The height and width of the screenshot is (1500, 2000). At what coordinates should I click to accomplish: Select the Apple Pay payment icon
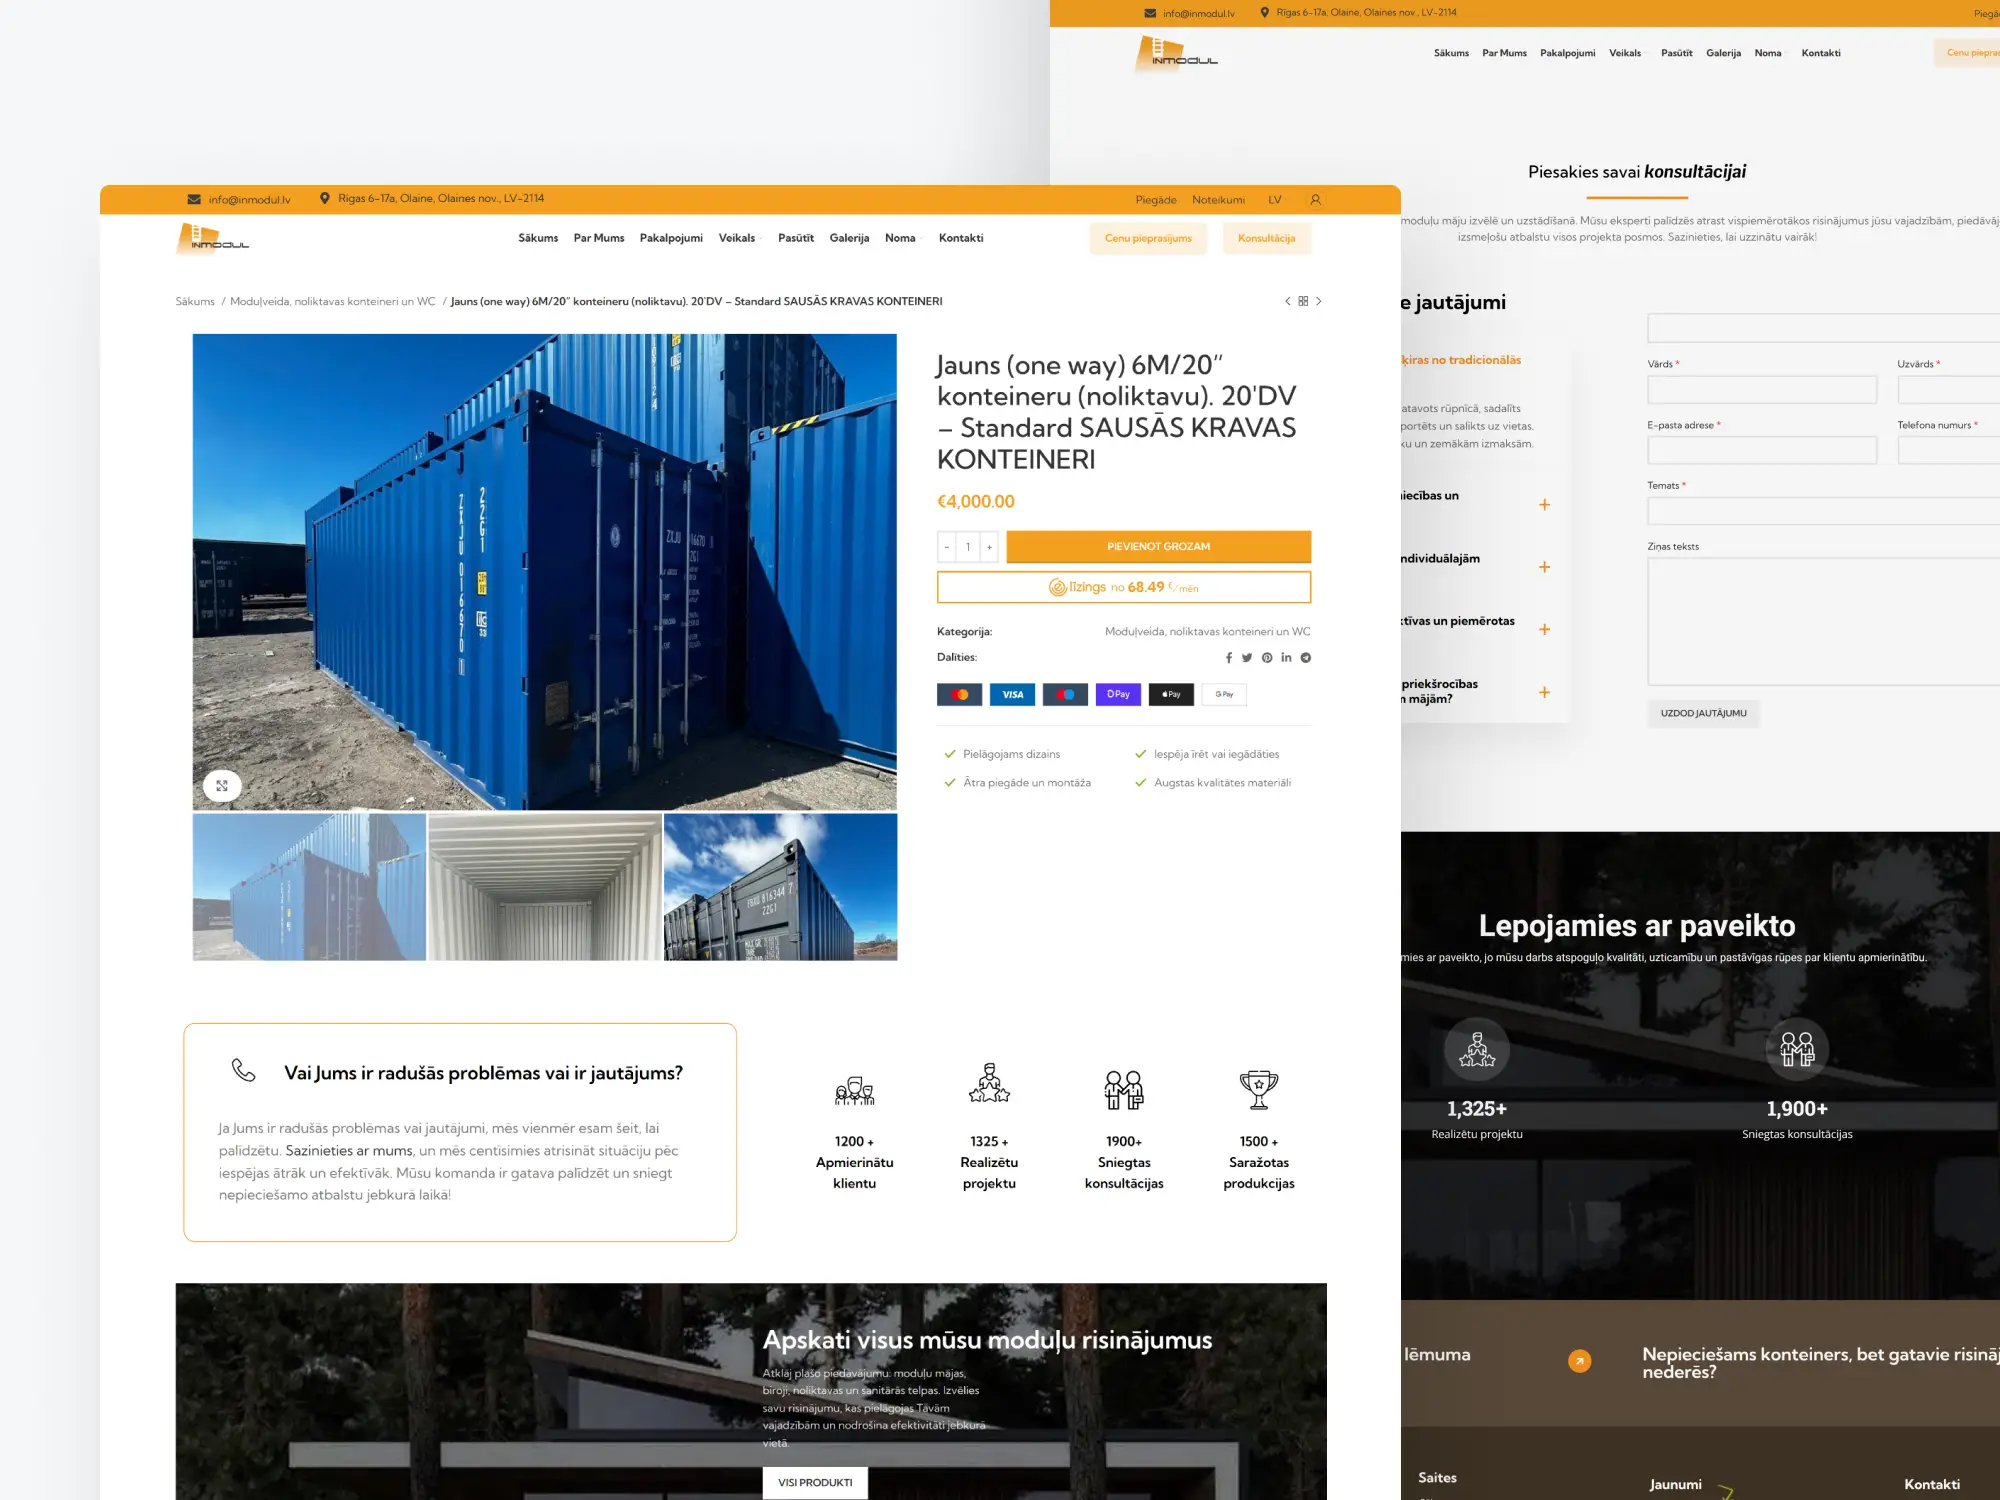point(1170,694)
